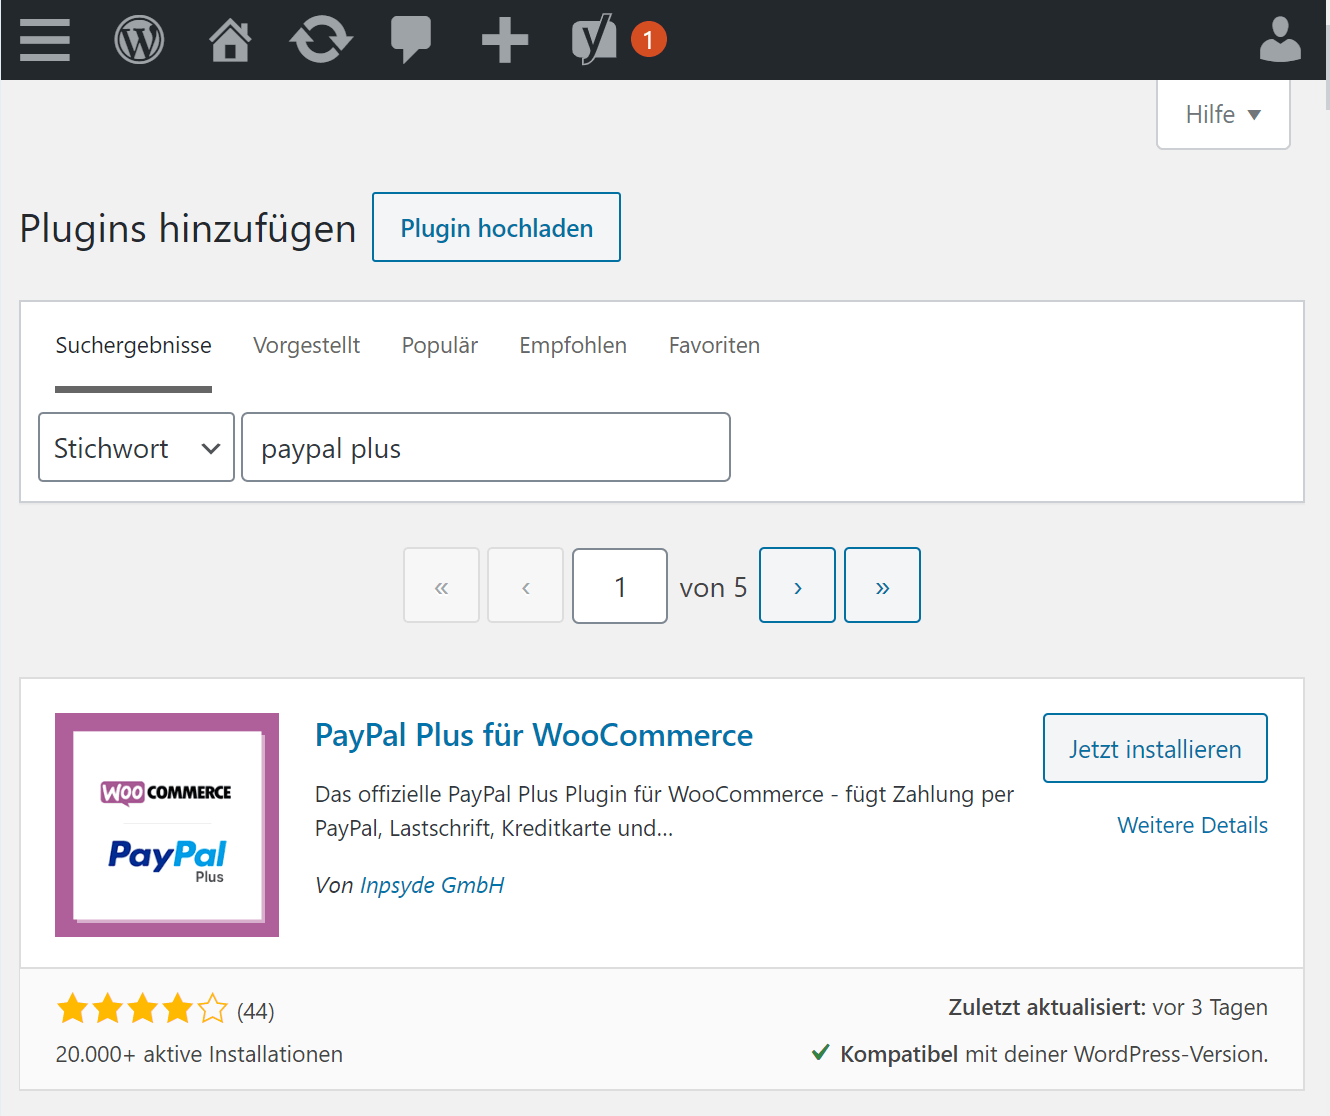The image size is (1330, 1116).
Task: Switch to the Favoriten tab
Action: 714,345
